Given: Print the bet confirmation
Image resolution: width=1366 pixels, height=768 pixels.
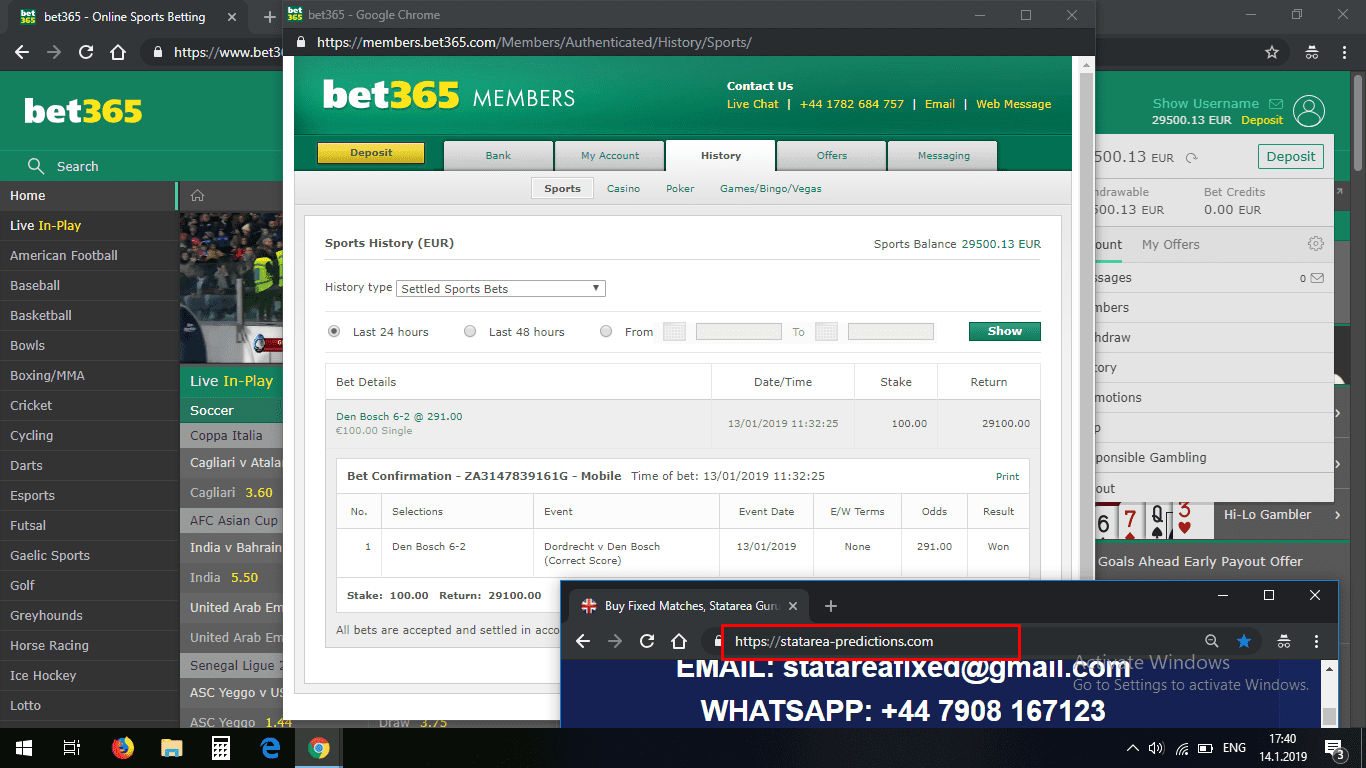Looking at the screenshot, I should [x=1007, y=477].
